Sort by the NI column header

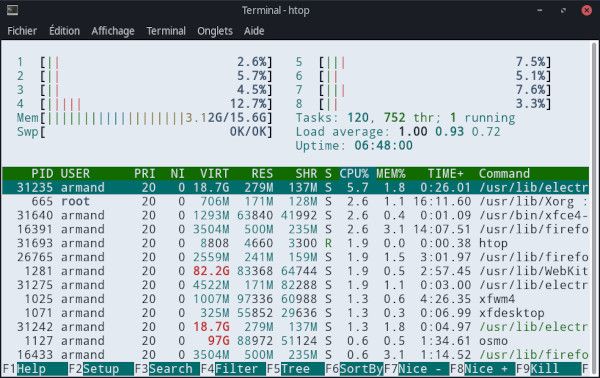[178, 174]
